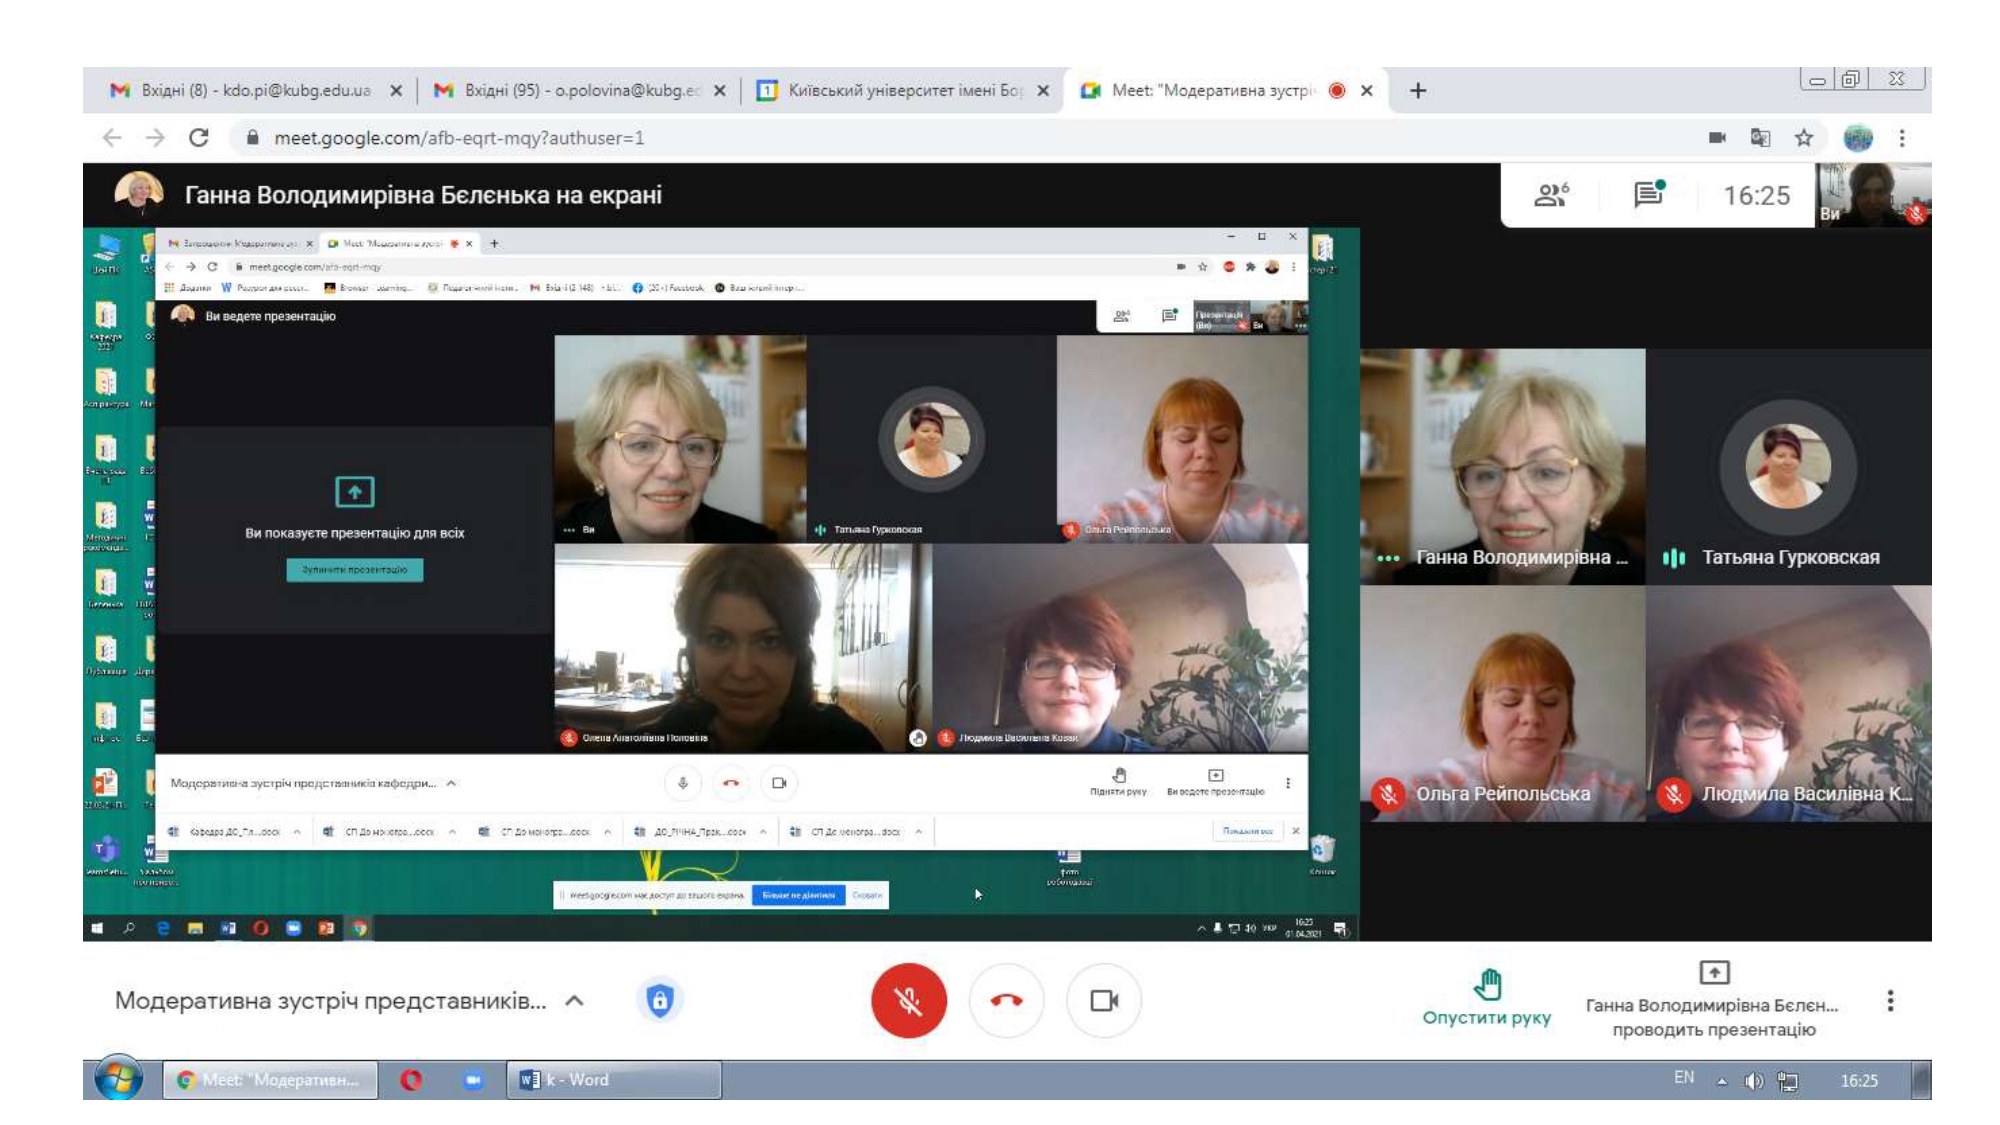
Task: Toggle the camera button on or off
Action: [x=1104, y=1001]
